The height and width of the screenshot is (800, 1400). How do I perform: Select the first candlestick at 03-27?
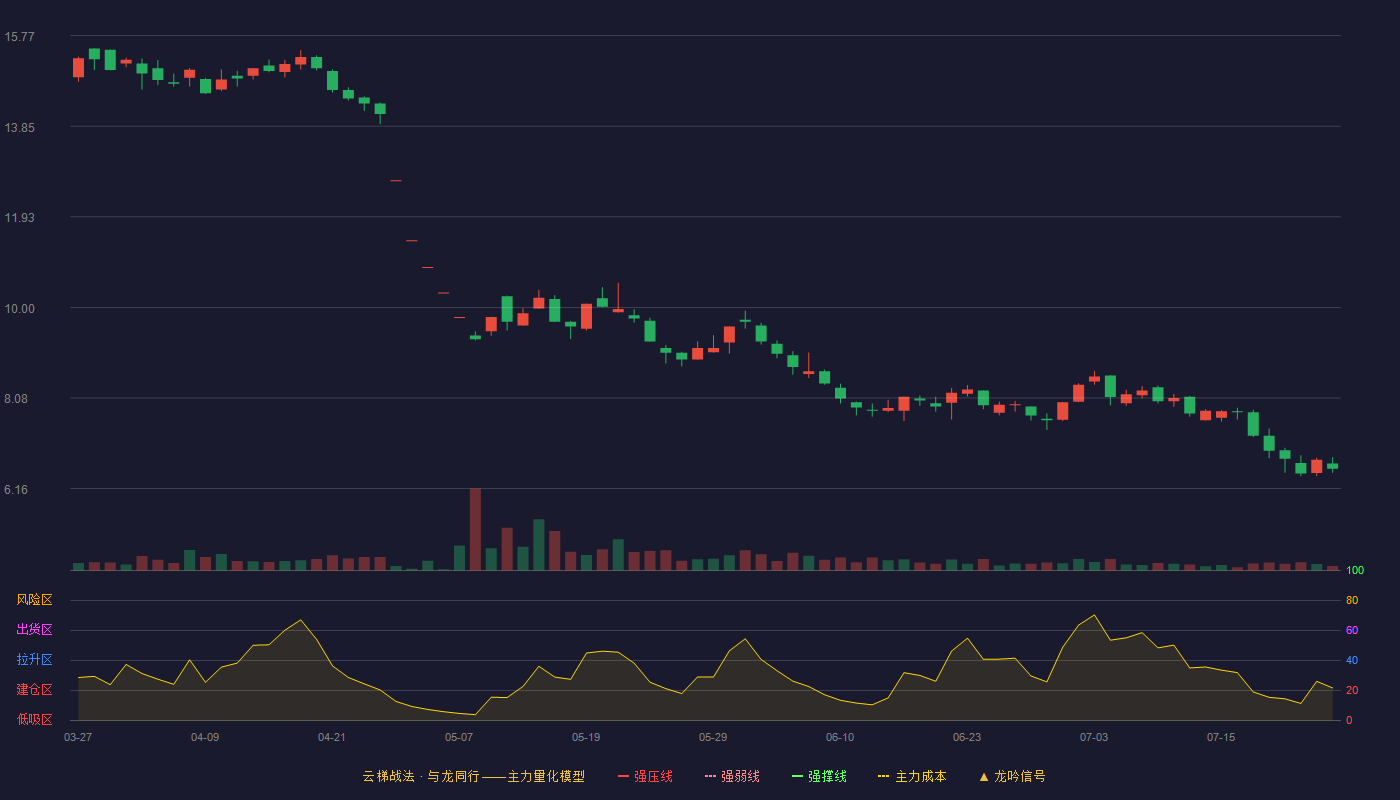pos(78,68)
